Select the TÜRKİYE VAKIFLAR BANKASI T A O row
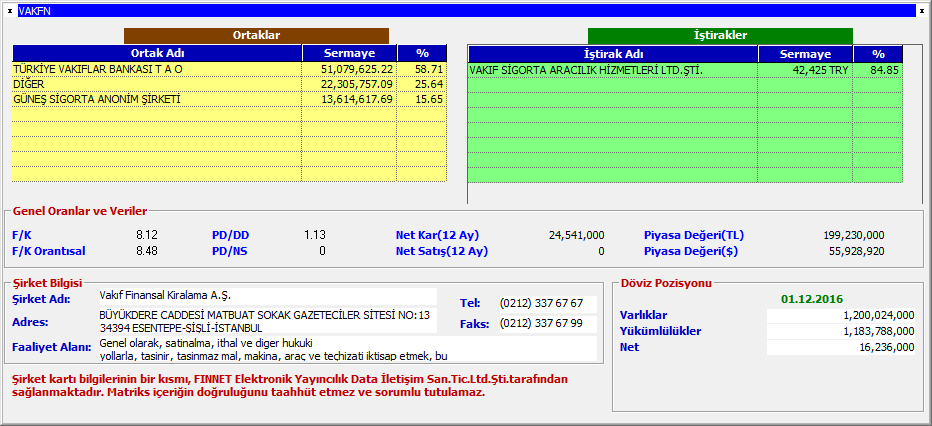Image resolution: width=932 pixels, height=426 pixels. pyautogui.click(x=229, y=70)
